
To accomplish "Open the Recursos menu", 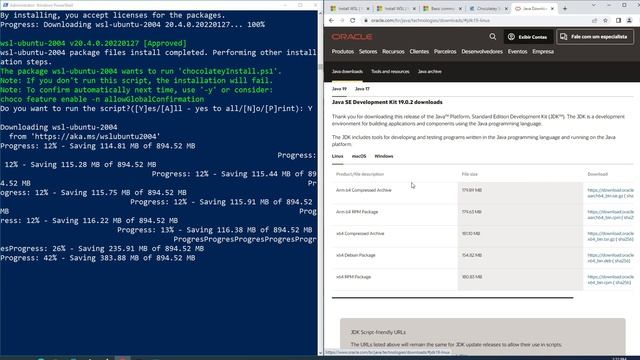I will pos(393,52).
